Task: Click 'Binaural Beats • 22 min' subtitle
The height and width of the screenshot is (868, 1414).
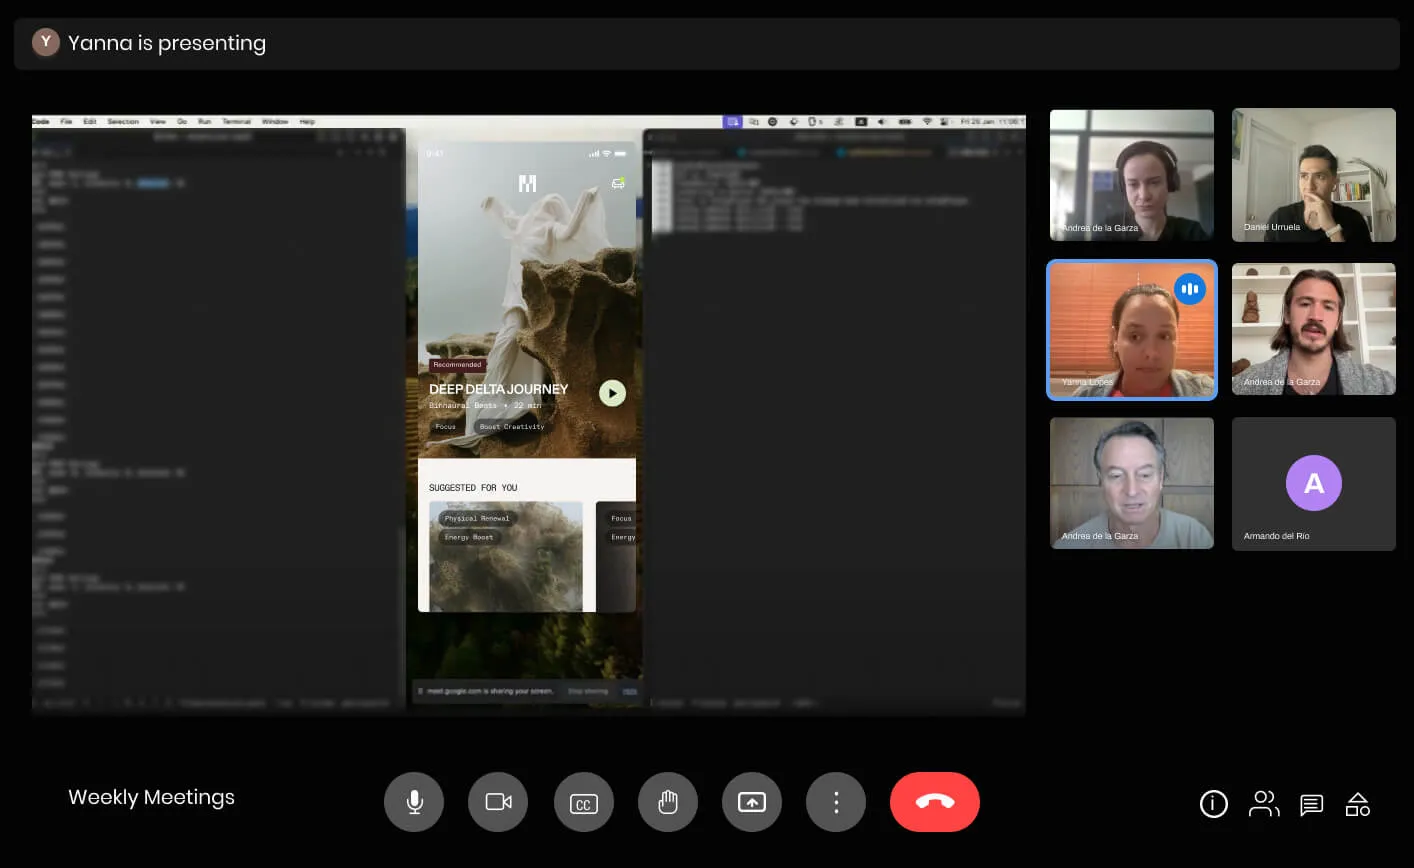Action: coord(485,406)
